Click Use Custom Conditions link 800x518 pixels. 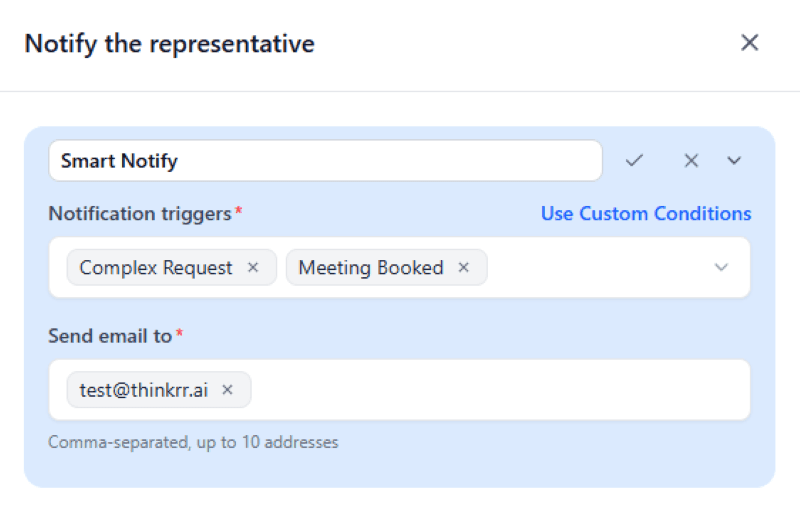pyautogui.click(x=646, y=214)
